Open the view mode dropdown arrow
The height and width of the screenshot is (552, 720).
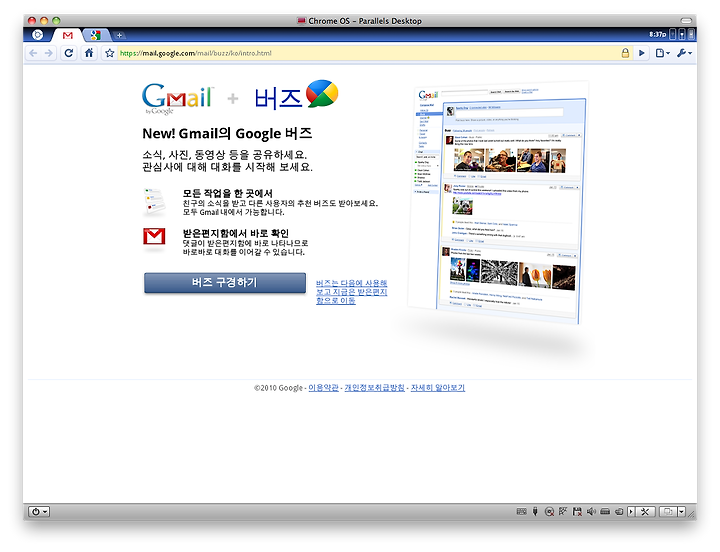(x=682, y=512)
